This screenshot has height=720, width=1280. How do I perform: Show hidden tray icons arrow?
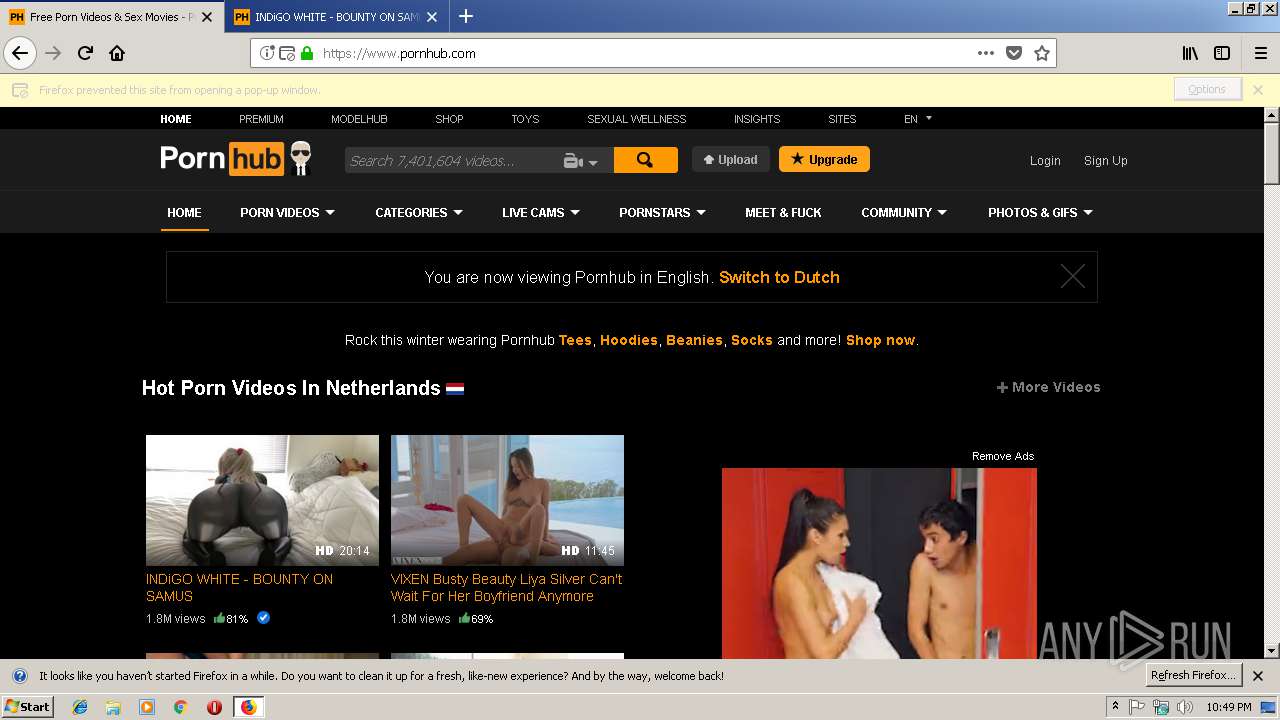(1115, 707)
